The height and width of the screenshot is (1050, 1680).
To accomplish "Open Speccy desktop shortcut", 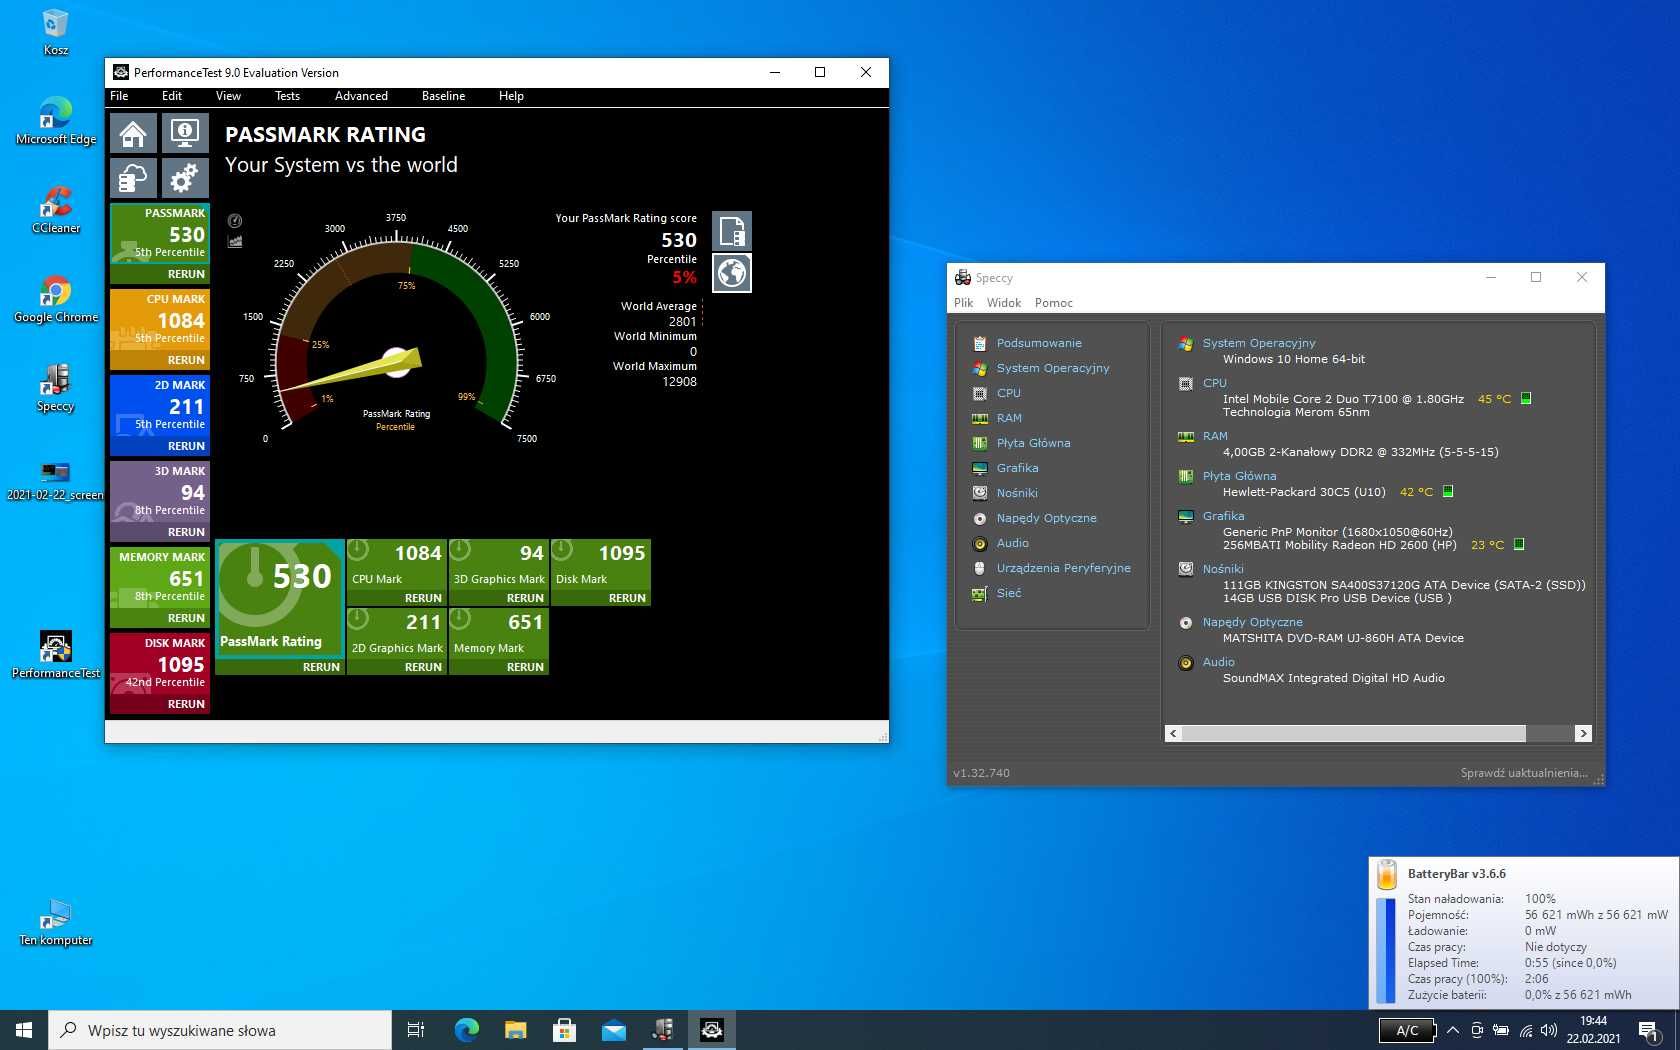I will click(56, 388).
